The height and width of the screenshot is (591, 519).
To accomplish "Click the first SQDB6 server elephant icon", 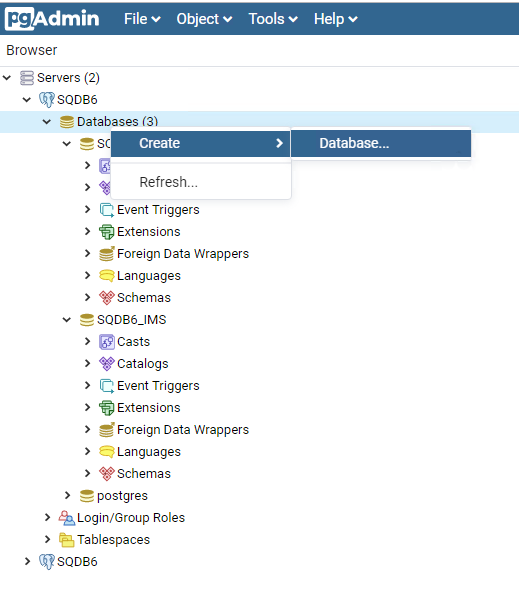I will 47,100.
